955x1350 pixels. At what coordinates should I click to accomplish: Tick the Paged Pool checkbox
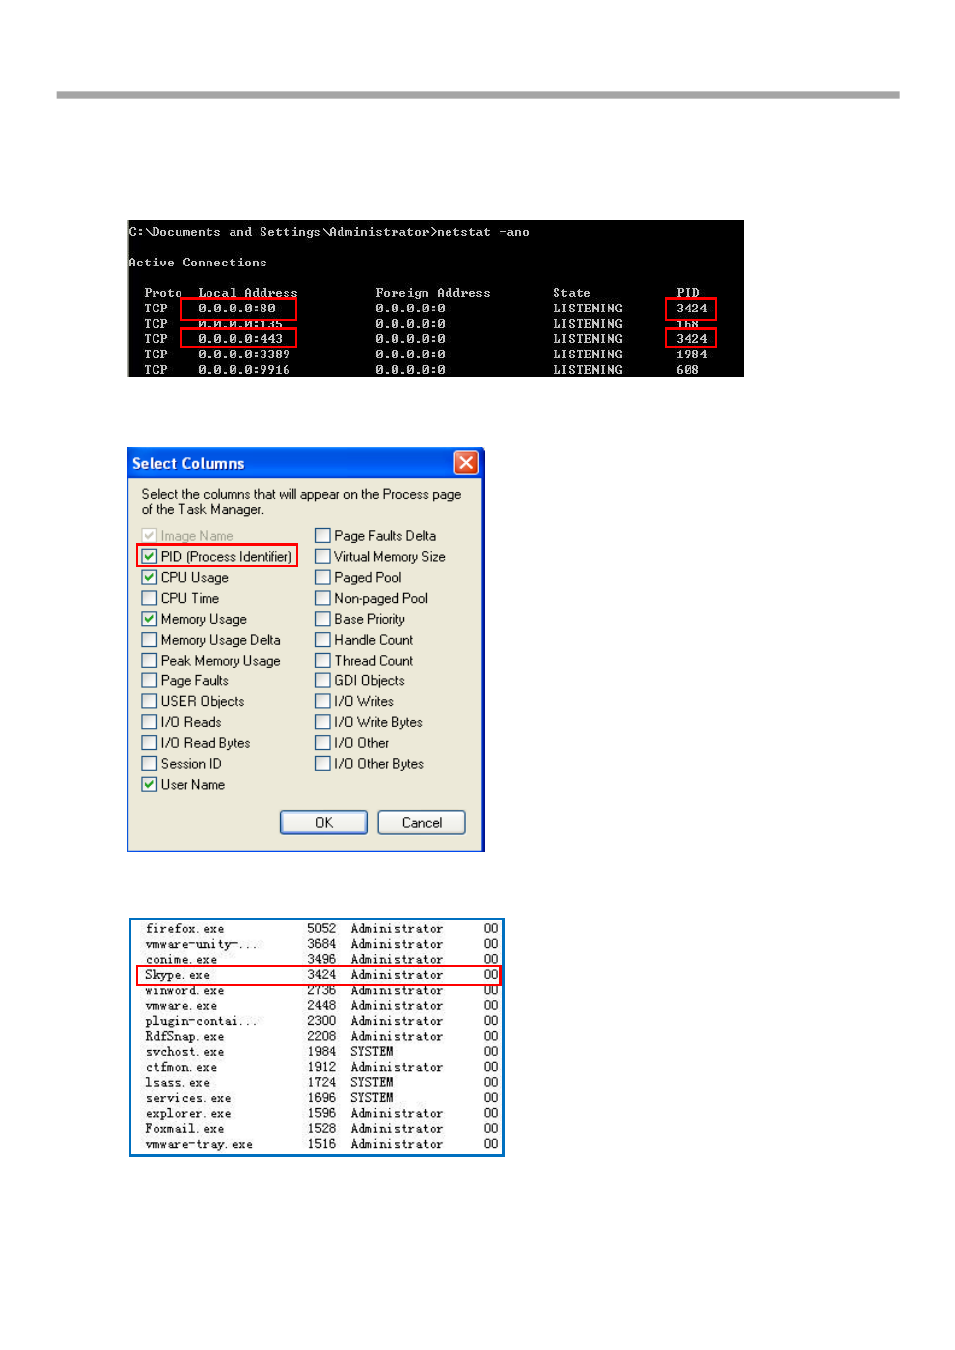point(323,577)
